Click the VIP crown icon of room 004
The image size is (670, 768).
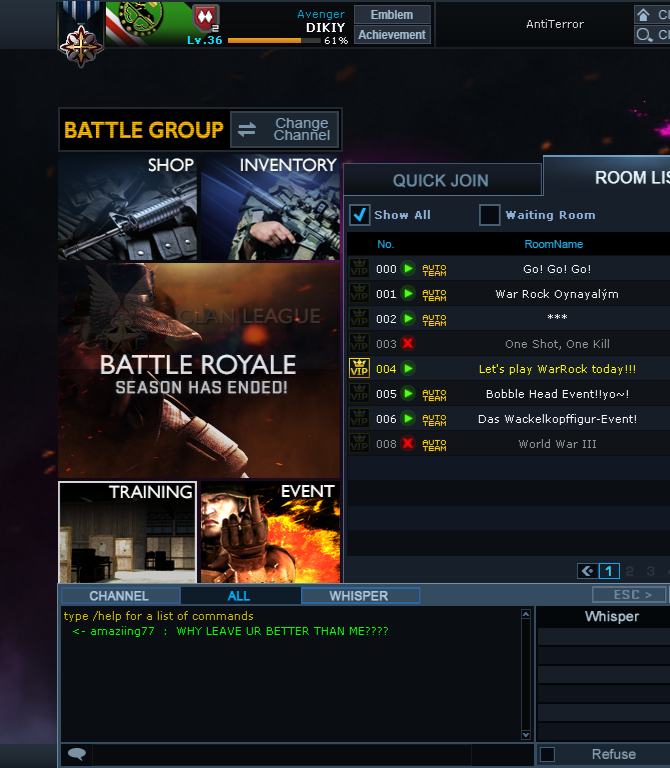(x=359, y=368)
